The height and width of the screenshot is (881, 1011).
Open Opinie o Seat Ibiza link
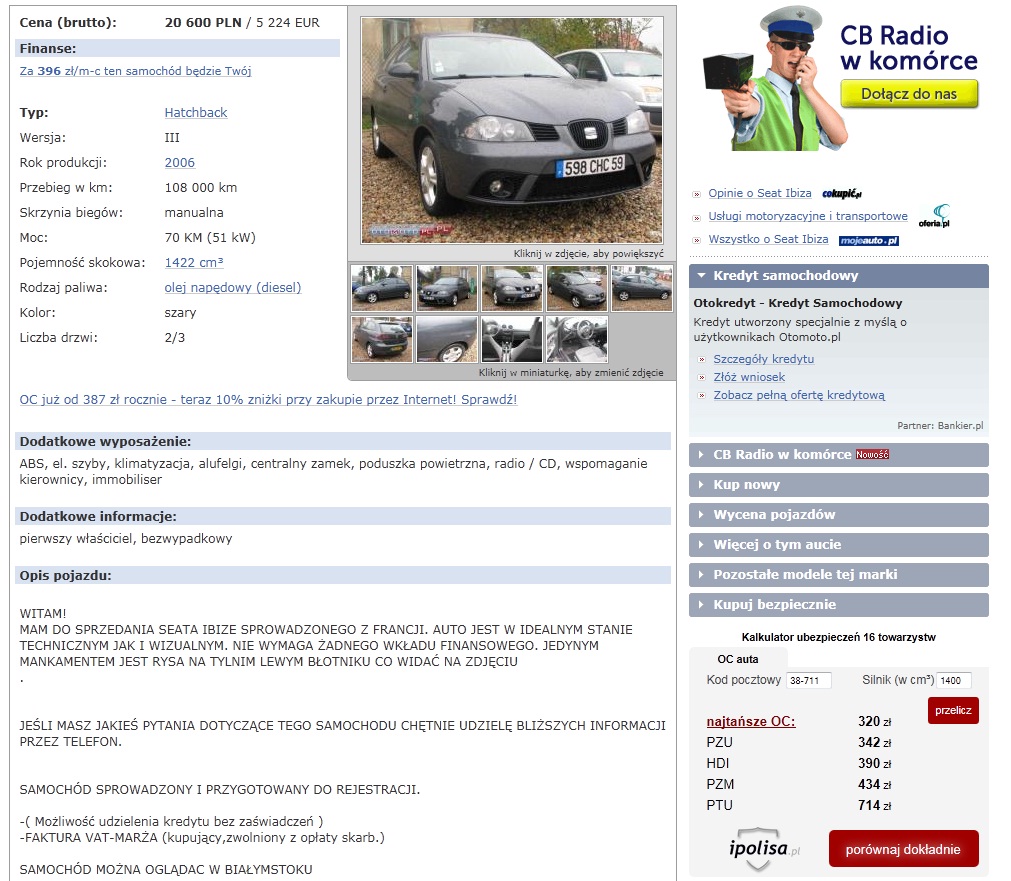pos(760,193)
